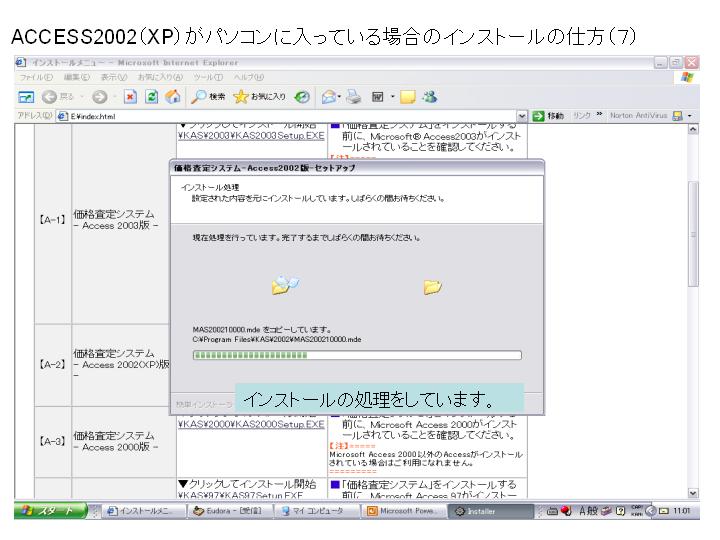Click the scrollbar up arrow
The width and height of the screenshot is (720, 540).
[693, 129]
